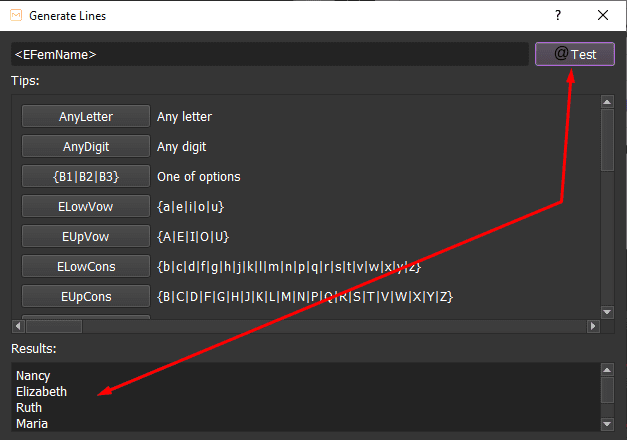Insert the ELowCons tip
The width and height of the screenshot is (627, 440).
86,266
